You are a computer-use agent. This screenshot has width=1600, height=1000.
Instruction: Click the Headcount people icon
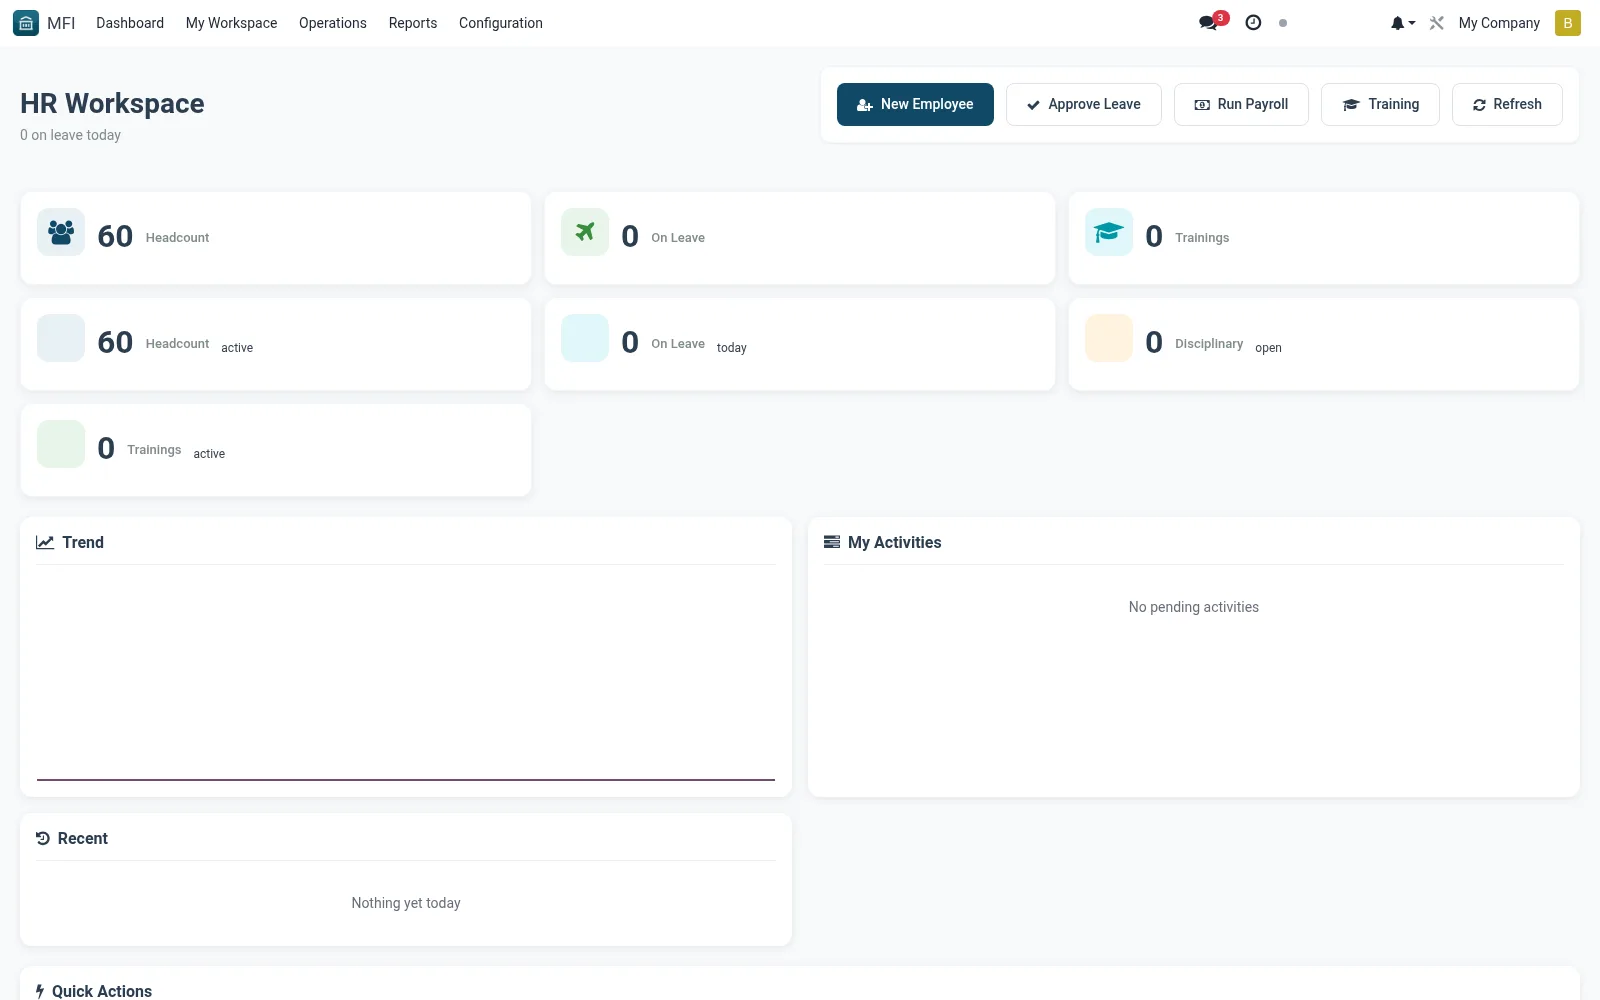tap(61, 232)
